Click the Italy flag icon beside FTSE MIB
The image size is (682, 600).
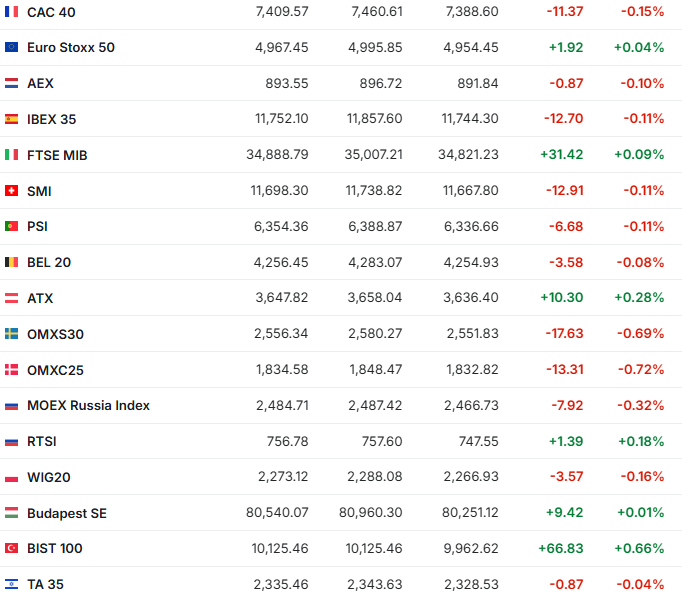pyautogui.click(x=12, y=155)
